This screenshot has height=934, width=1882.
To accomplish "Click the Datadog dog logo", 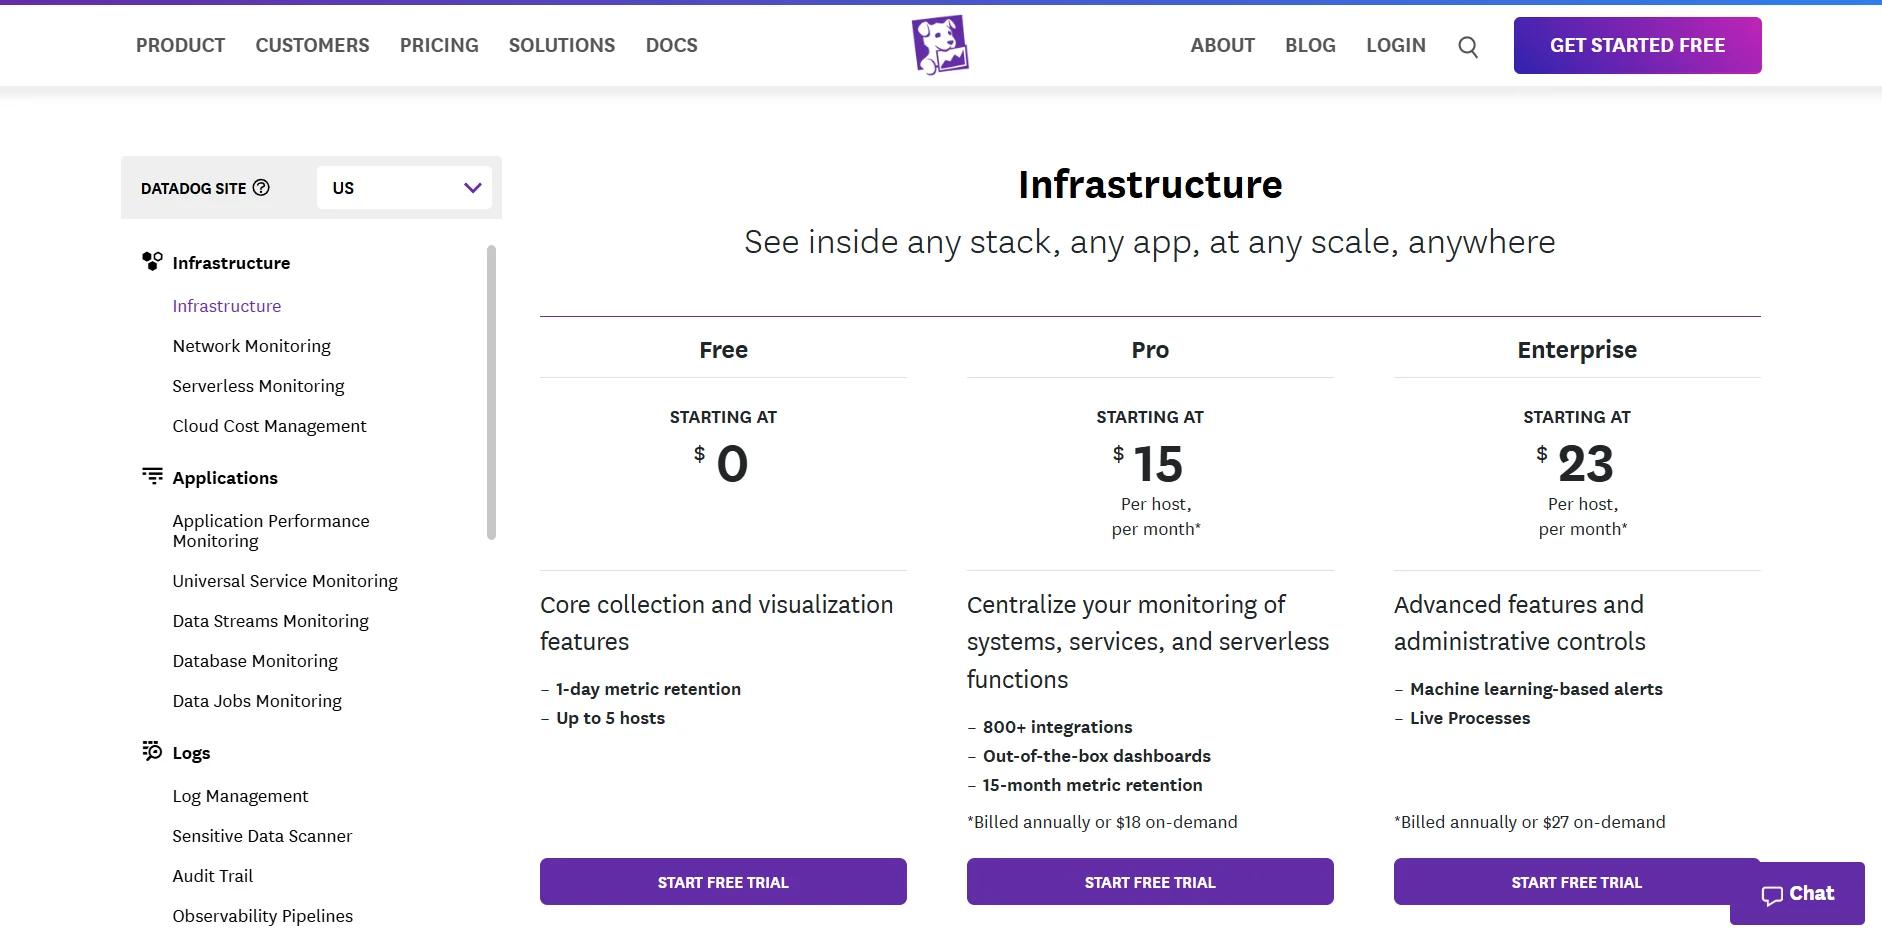I will [x=939, y=44].
